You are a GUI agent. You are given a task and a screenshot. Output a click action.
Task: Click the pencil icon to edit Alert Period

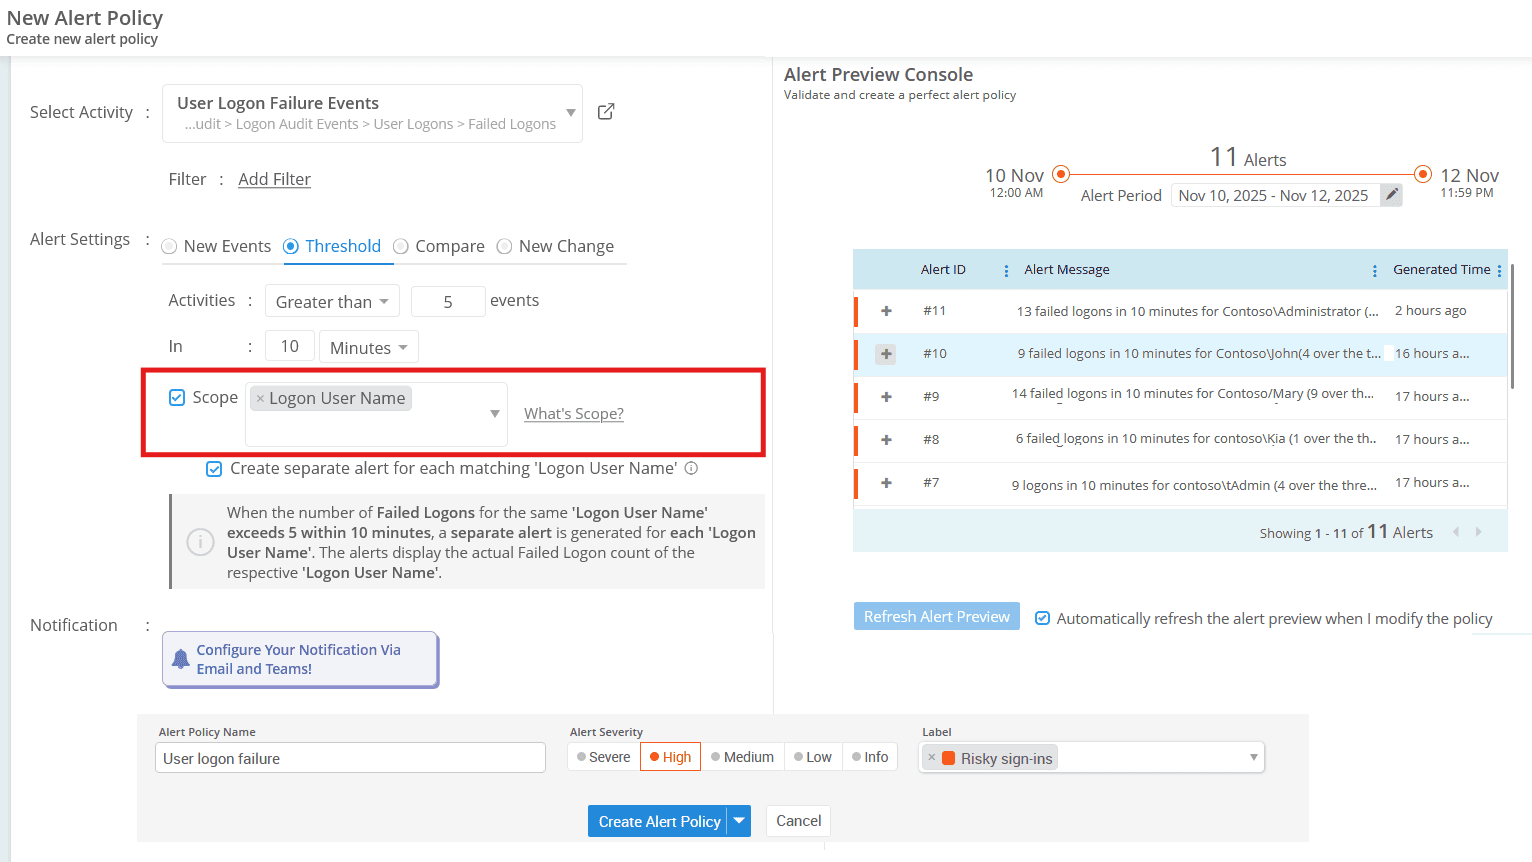(1391, 195)
